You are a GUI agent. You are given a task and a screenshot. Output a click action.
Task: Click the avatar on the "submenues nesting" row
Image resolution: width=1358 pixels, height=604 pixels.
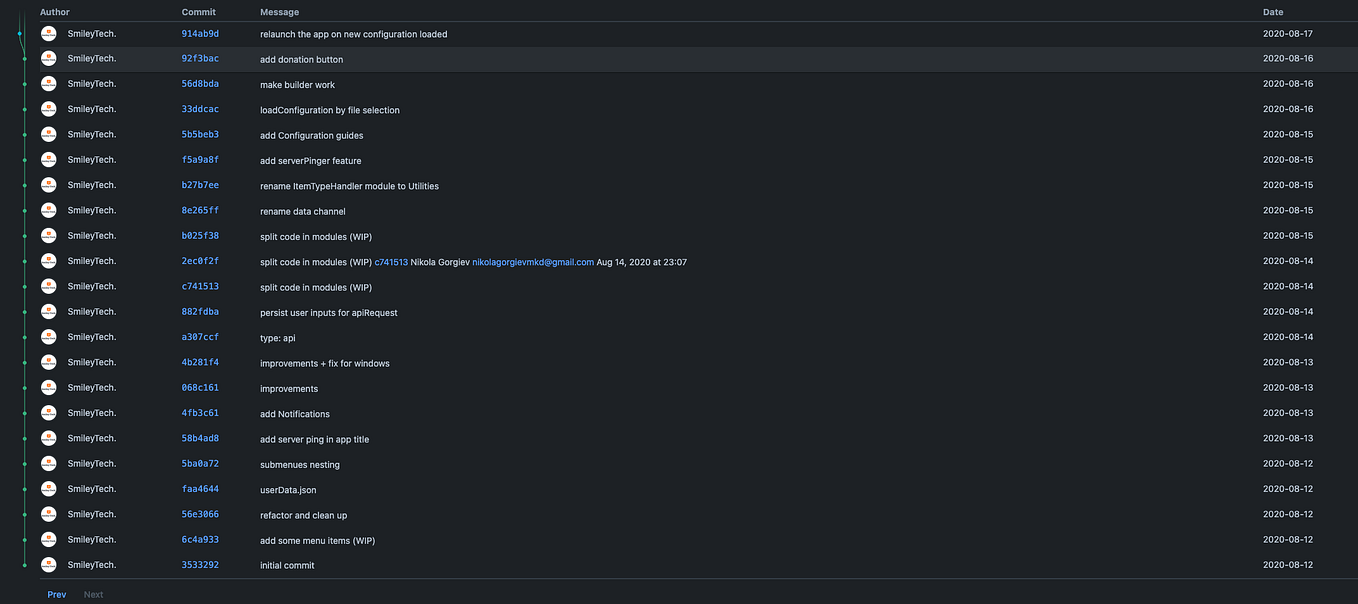(x=48, y=463)
